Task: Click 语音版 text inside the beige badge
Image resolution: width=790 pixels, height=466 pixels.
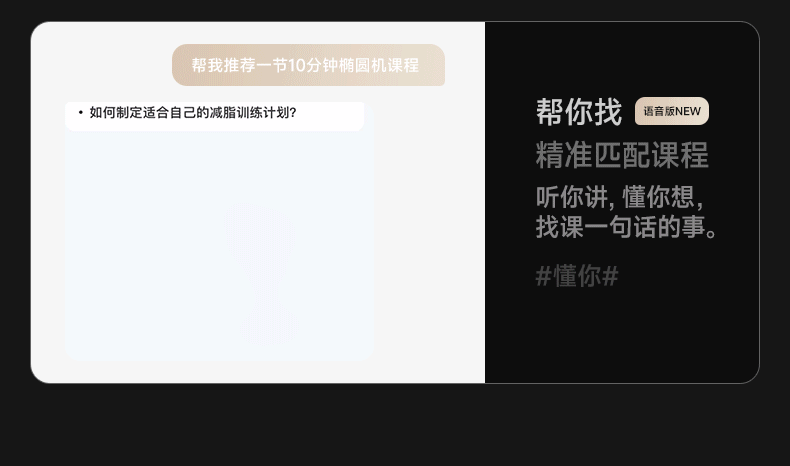Action: 659,111
